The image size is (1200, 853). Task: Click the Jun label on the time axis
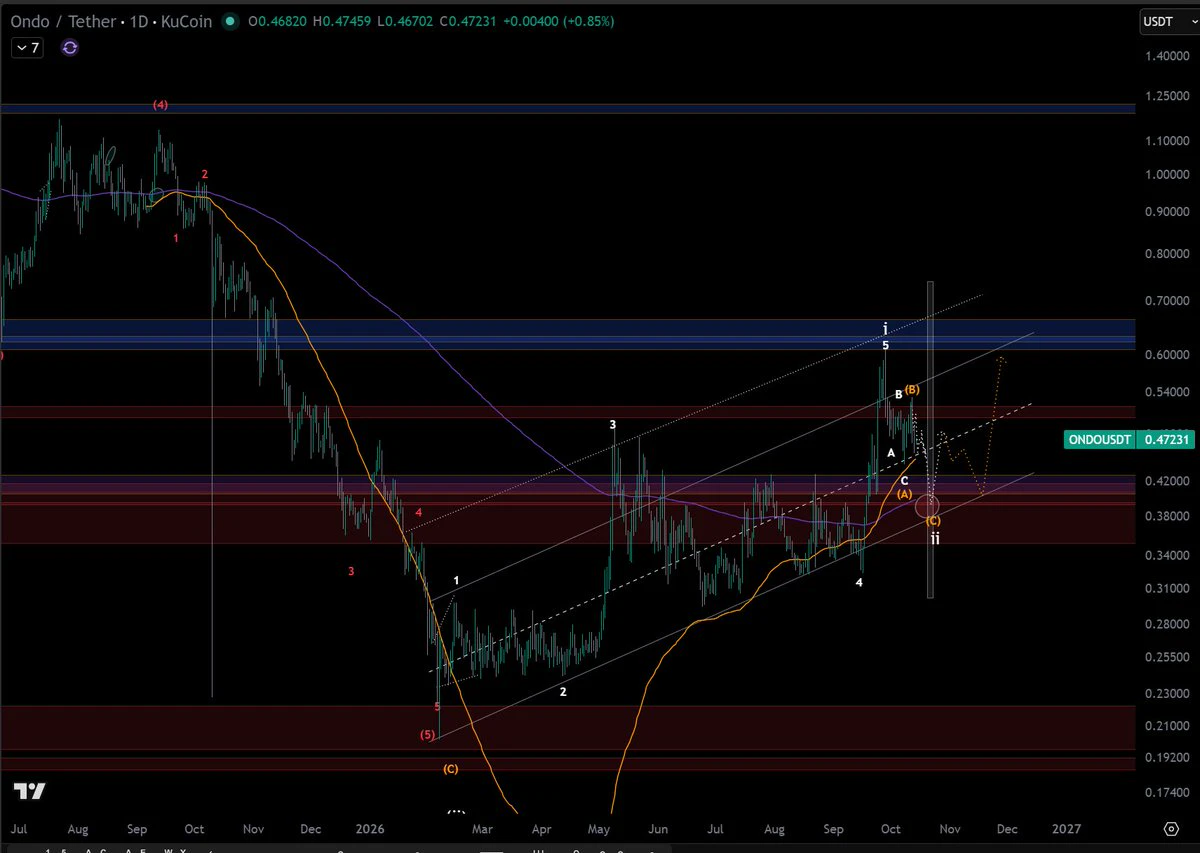coord(658,829)
